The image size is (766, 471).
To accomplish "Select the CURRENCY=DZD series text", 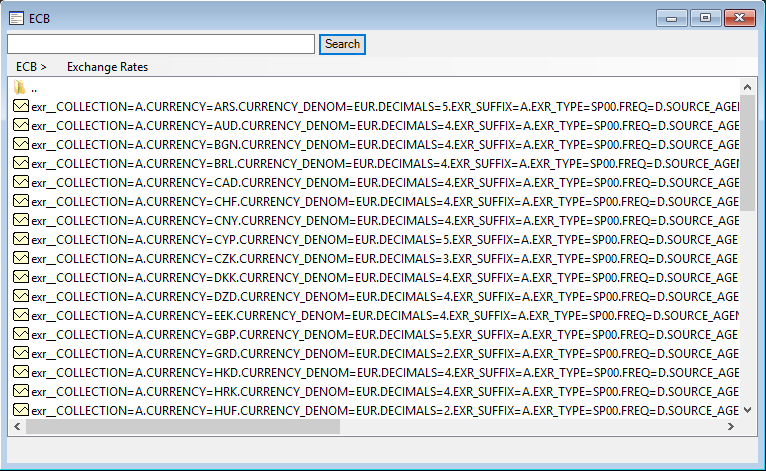I will 385,297.
